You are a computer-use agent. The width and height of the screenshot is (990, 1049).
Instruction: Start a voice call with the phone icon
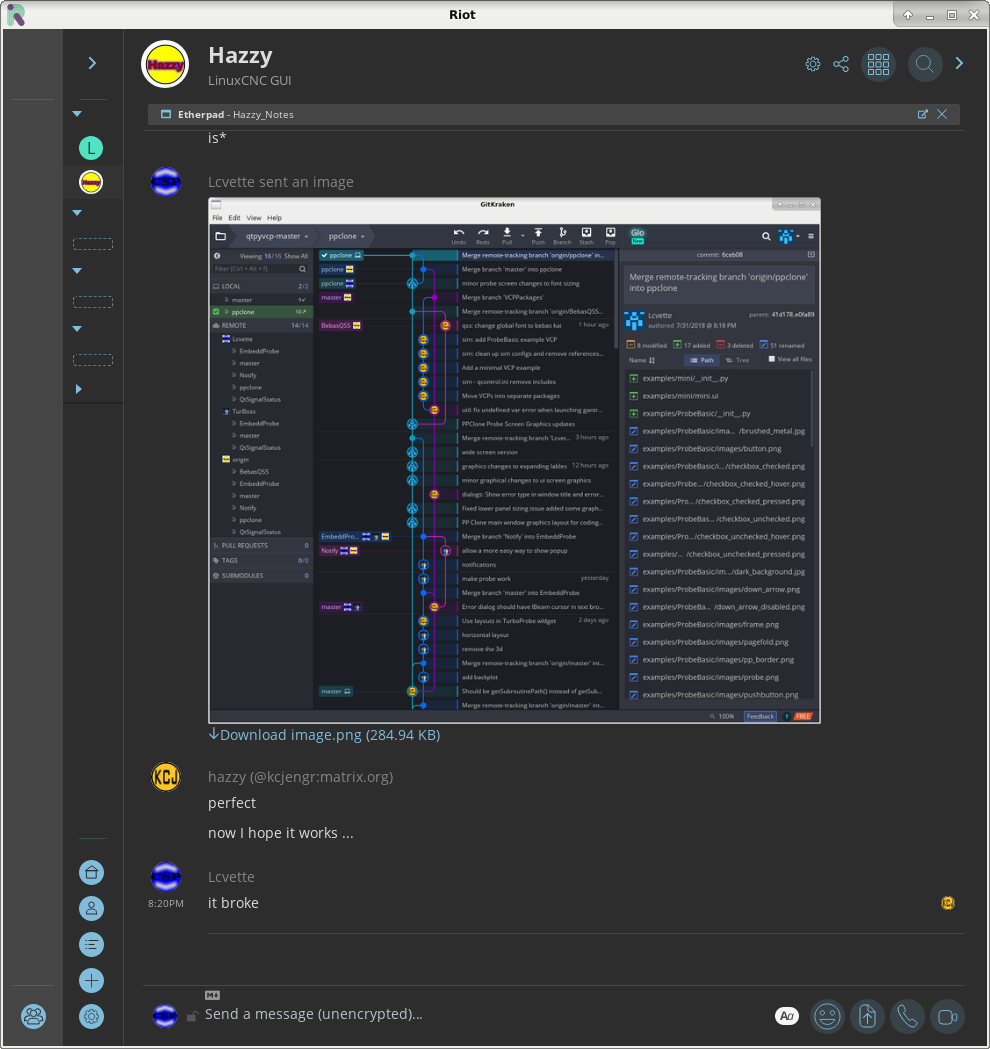pyautogui.click(x=908, y=1017)
